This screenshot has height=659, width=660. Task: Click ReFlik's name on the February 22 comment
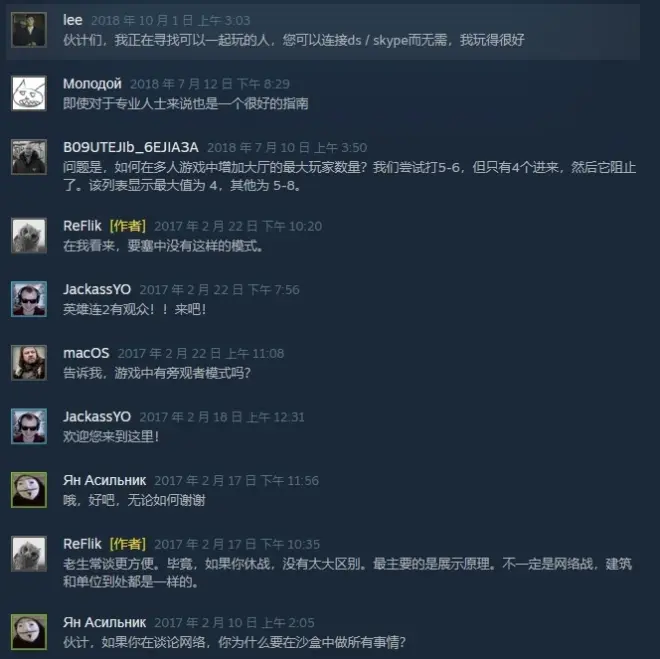point(82,226)
